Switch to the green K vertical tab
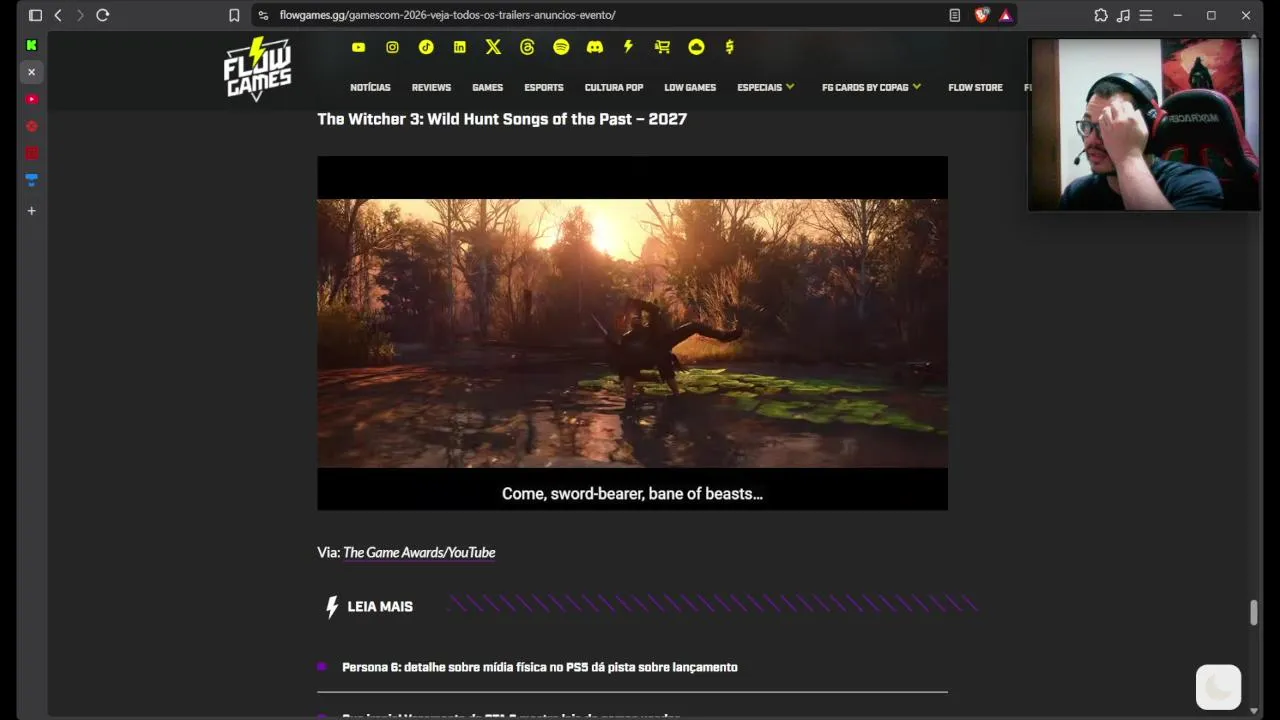Screen dimensions: 1280x720 [x=31, y=45]
